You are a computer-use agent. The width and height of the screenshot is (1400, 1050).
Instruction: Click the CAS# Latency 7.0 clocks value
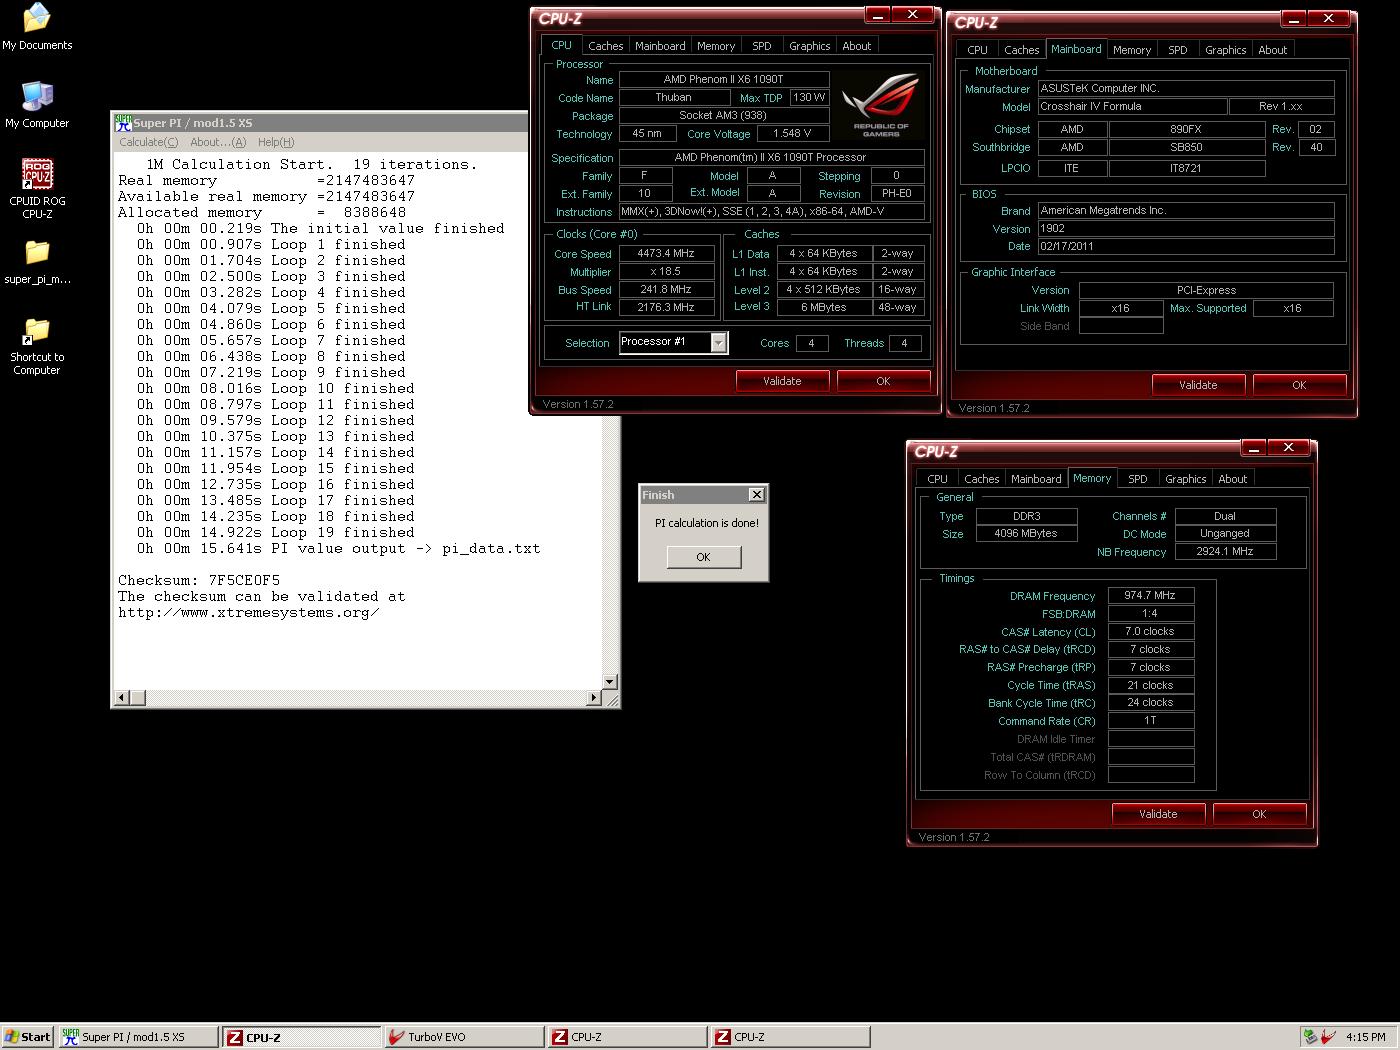[x=1150, y=631]
